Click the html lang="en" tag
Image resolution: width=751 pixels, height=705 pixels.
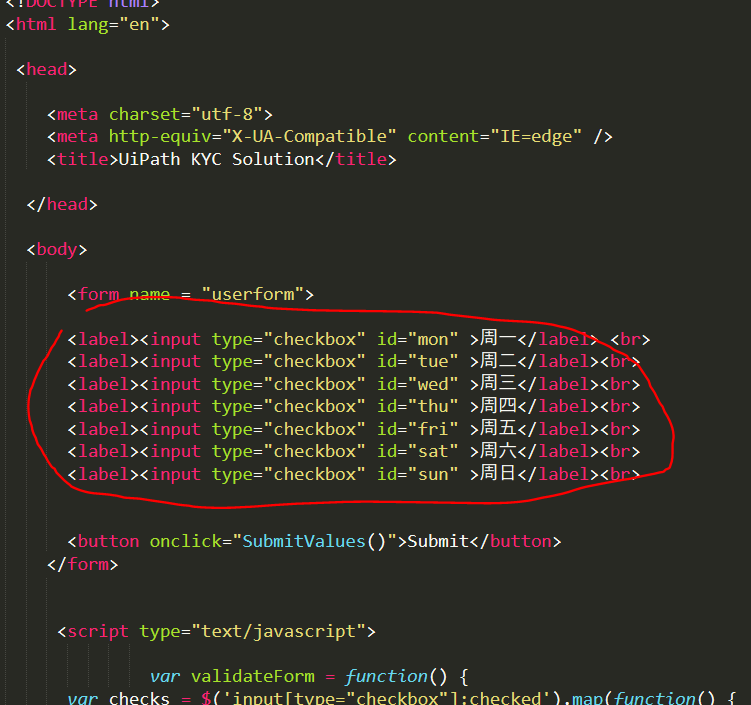click(88, 24)
